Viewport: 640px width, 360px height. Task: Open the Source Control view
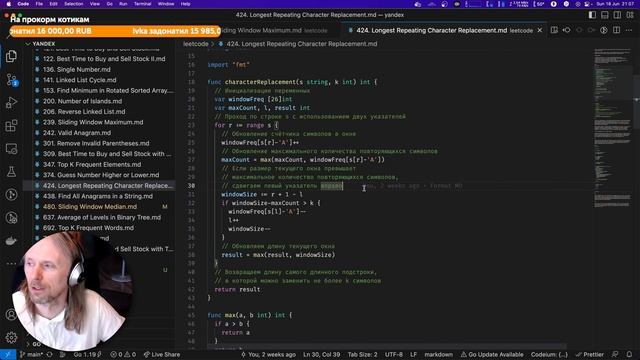[11, 80]
